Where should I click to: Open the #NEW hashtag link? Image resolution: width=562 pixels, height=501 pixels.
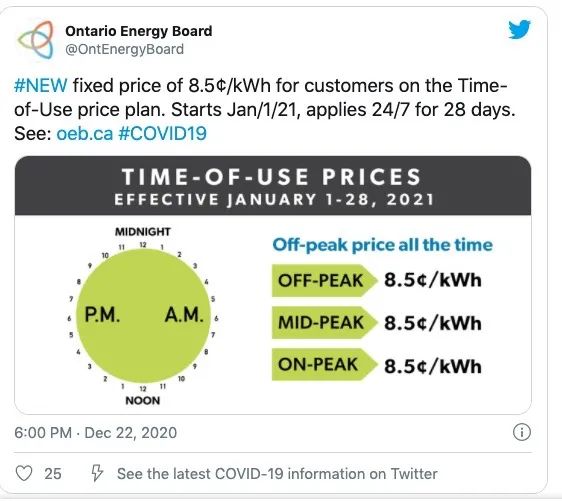click(41, 86)
